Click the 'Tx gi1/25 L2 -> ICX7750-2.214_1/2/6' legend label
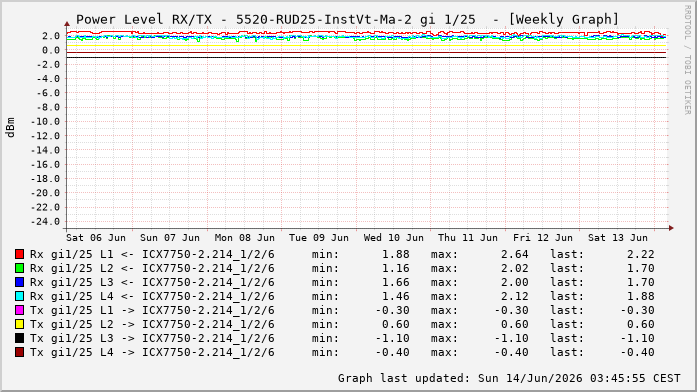Viewport: 697px width, 392px height. pyautogui.click(x=152, y=324)
